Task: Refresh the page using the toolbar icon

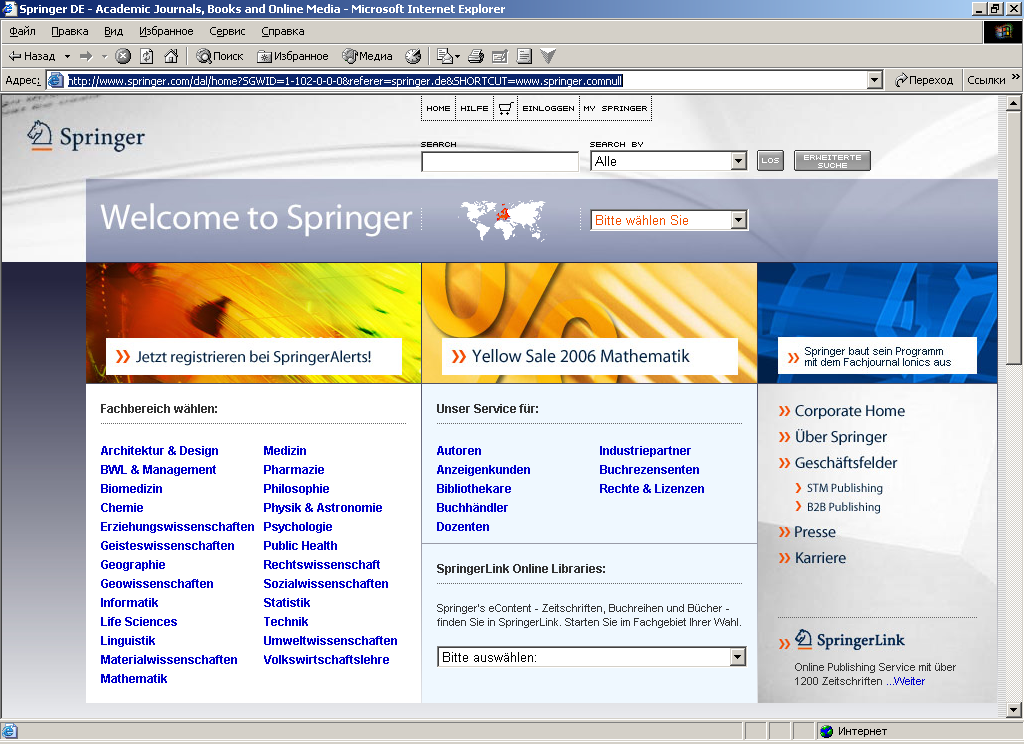Action: 147,56
